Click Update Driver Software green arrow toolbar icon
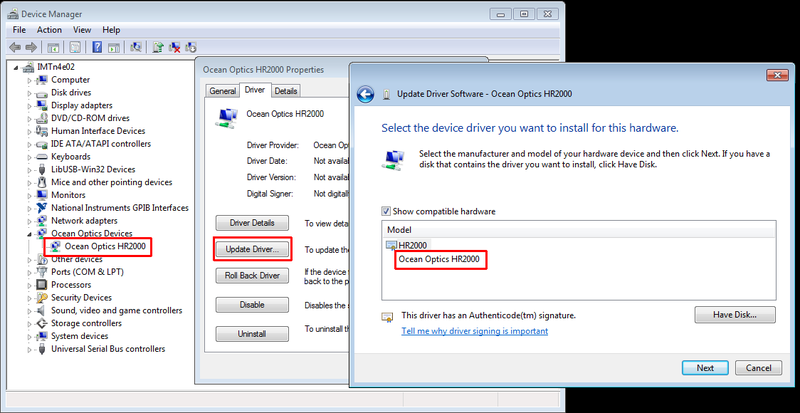 pyautogui.click(x=158, y=47)
